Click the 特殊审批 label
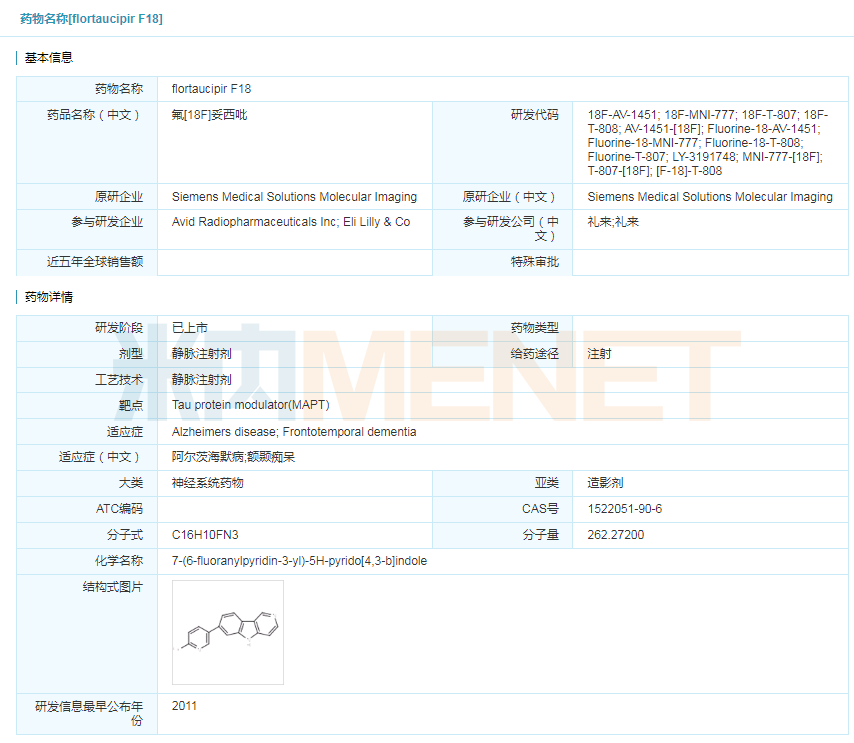Image resolution: width=854 pixels, height=743 pixels. pos(535,262)
